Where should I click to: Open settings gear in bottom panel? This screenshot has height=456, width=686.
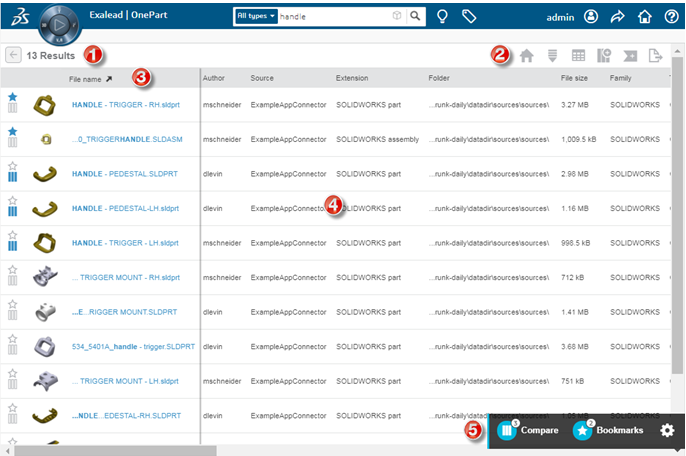point(667,431)
